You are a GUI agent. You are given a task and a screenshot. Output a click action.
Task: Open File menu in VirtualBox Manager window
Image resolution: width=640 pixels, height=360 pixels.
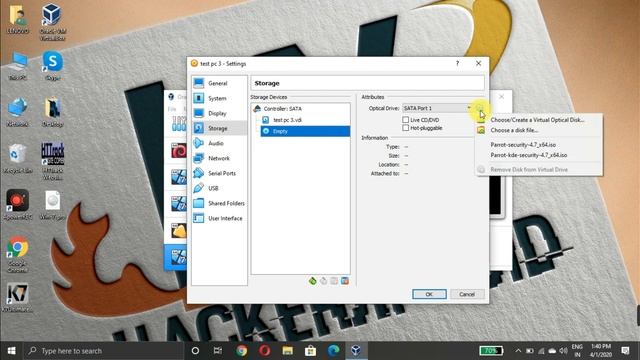pos(172,109)
